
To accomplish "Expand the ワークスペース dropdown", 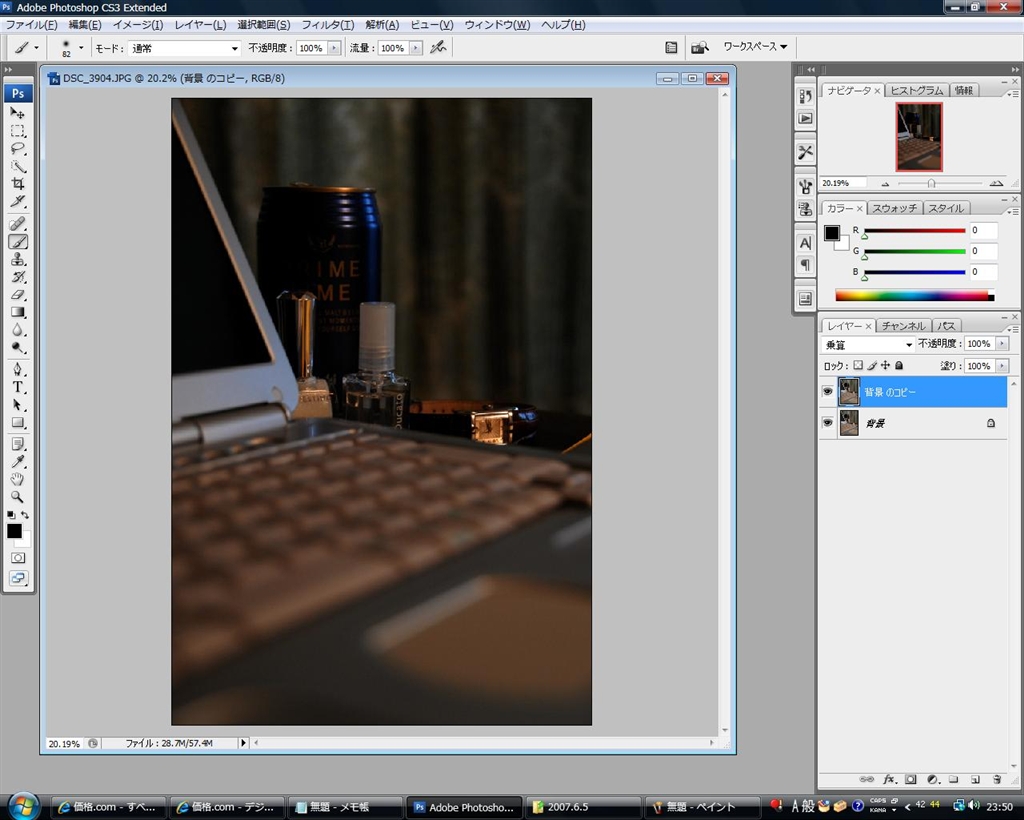I will [x=755, y=47].
